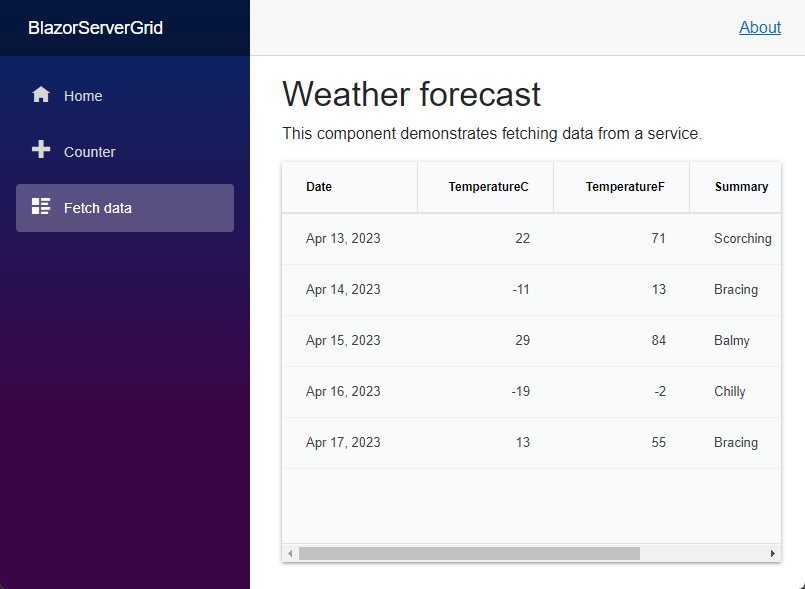Image resolution: width=805 pixels, height=589 pixels.
Task: Go to the Counter page
Action: click(125, 152)
